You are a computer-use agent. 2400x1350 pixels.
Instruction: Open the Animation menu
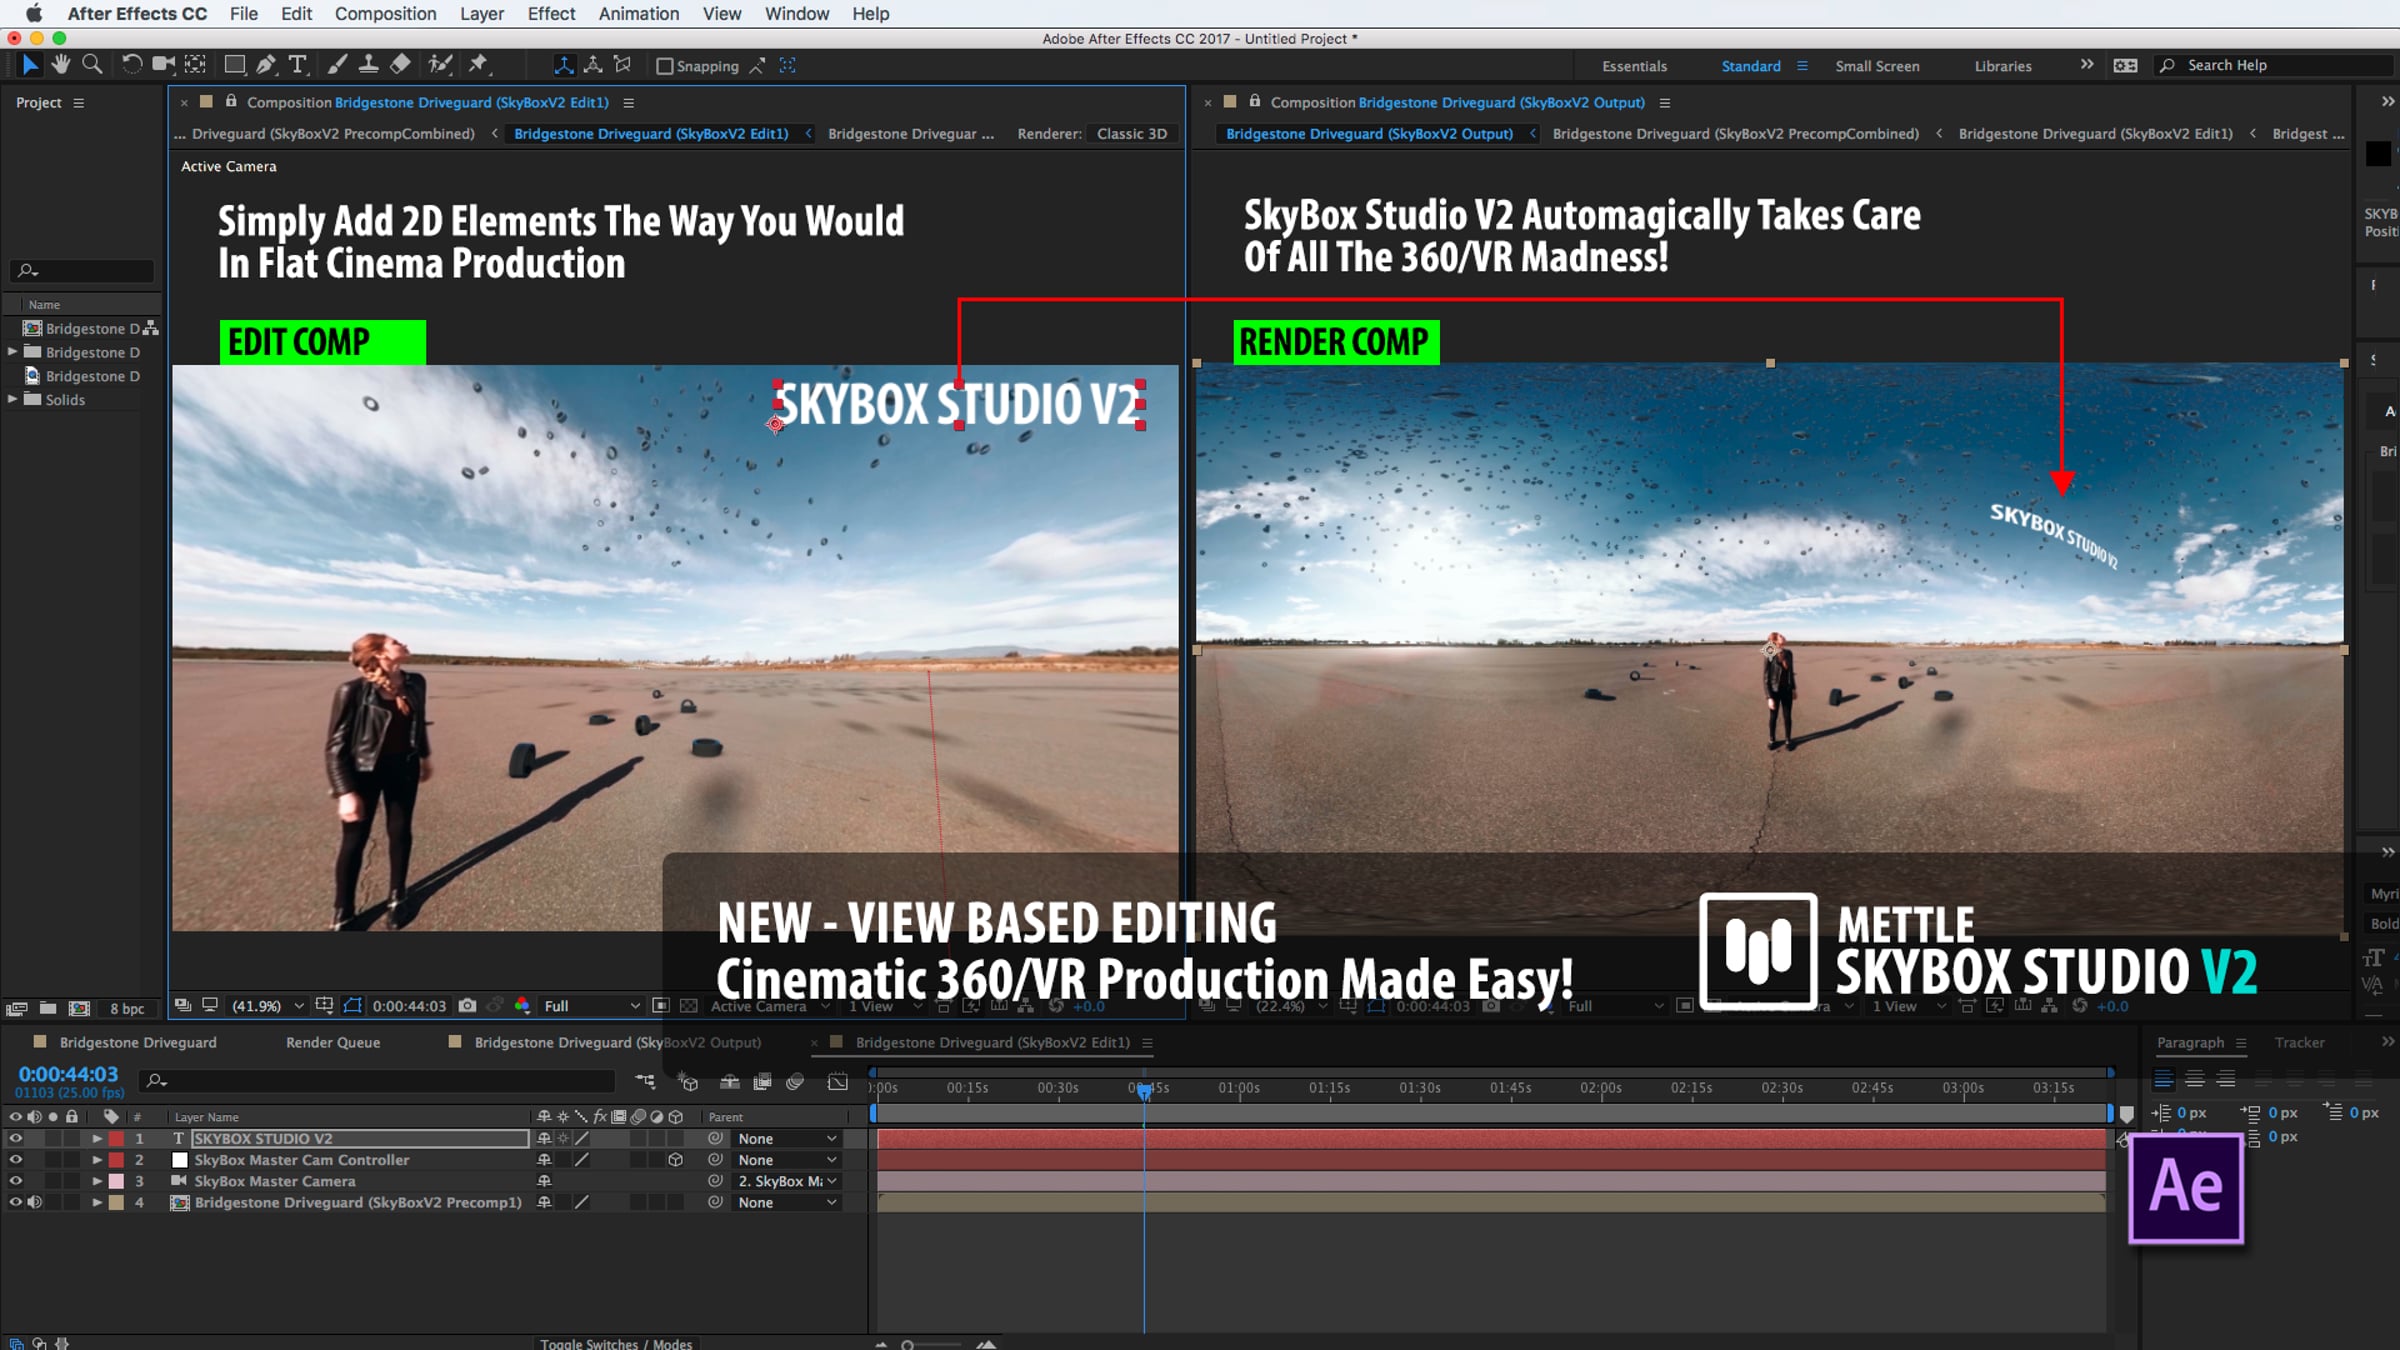coord(638,13)
